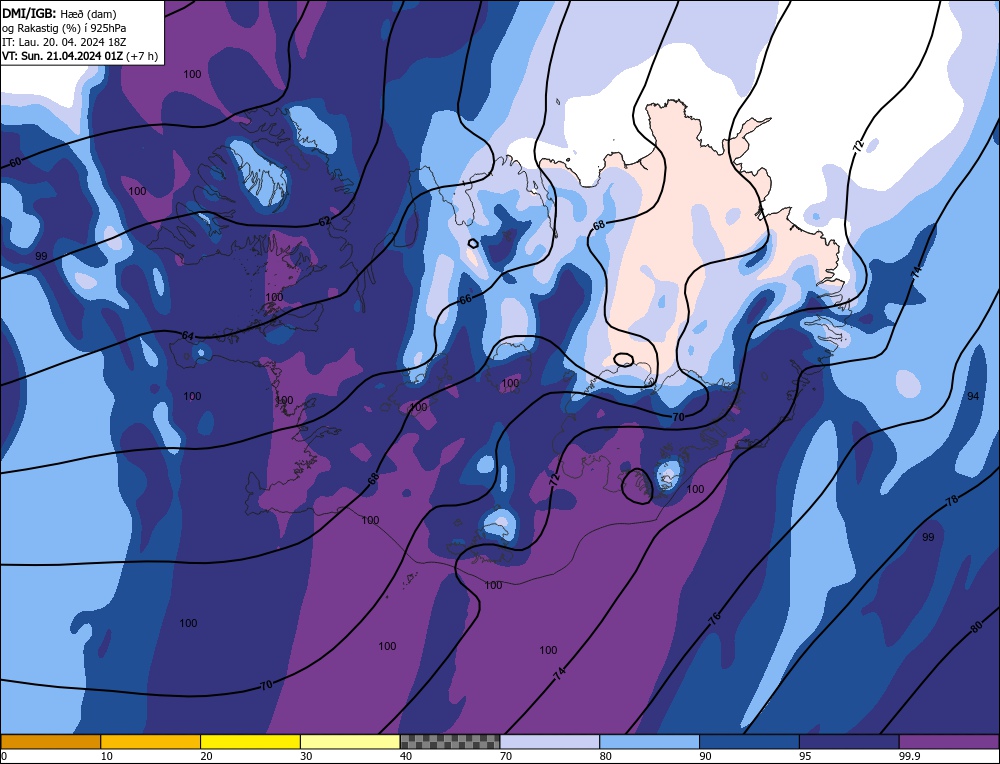Click the 'IT: Lau. 20. 04. 2024 18Z' line
1000x764 pixels.
coord(64,42)
